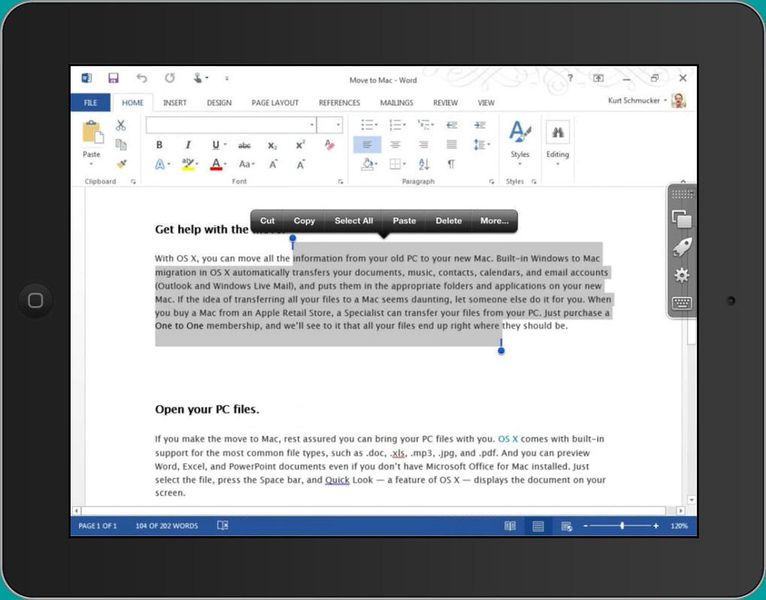The image size is (766, 600).
Task: Click the 120% zoom level
Action: point(679,526)
